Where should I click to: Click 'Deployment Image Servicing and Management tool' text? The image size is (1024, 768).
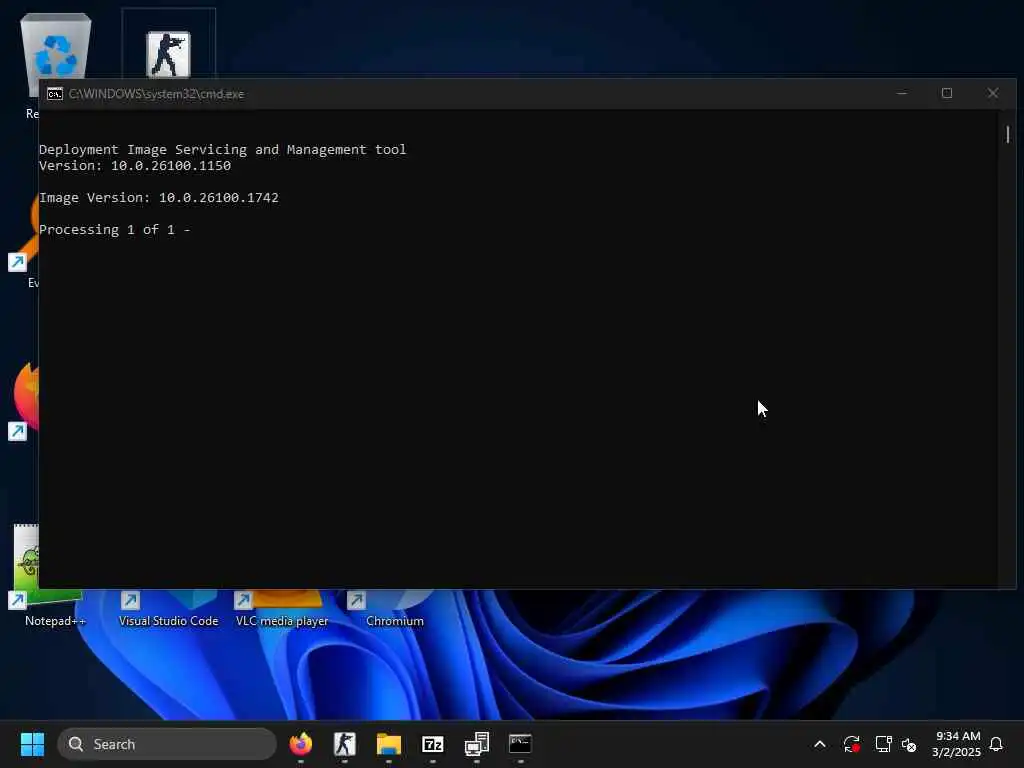pos(222,150)
